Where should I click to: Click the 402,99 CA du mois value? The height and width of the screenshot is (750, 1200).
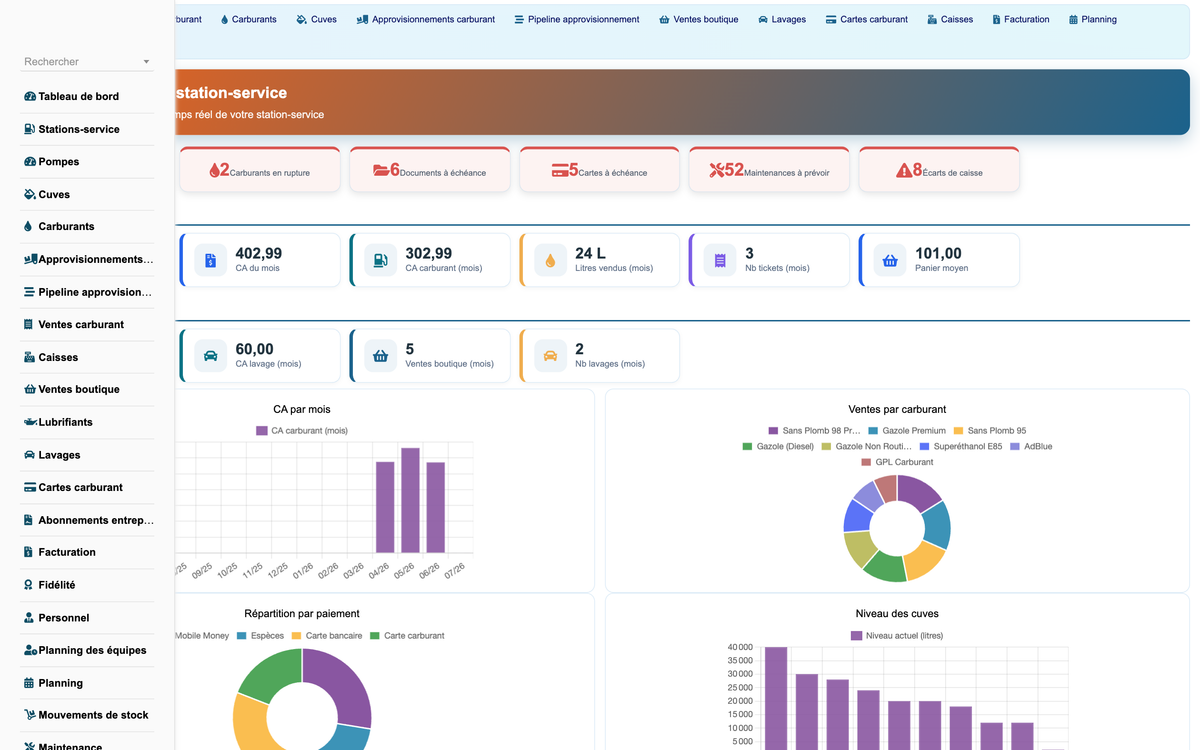[x=259, y=254]
